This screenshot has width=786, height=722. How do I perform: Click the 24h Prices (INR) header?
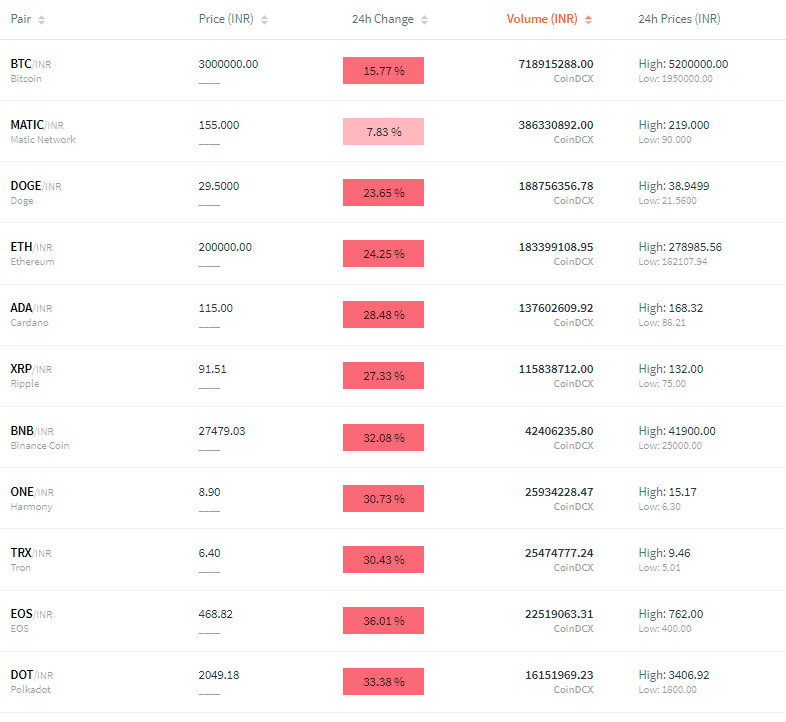[679, 19]
